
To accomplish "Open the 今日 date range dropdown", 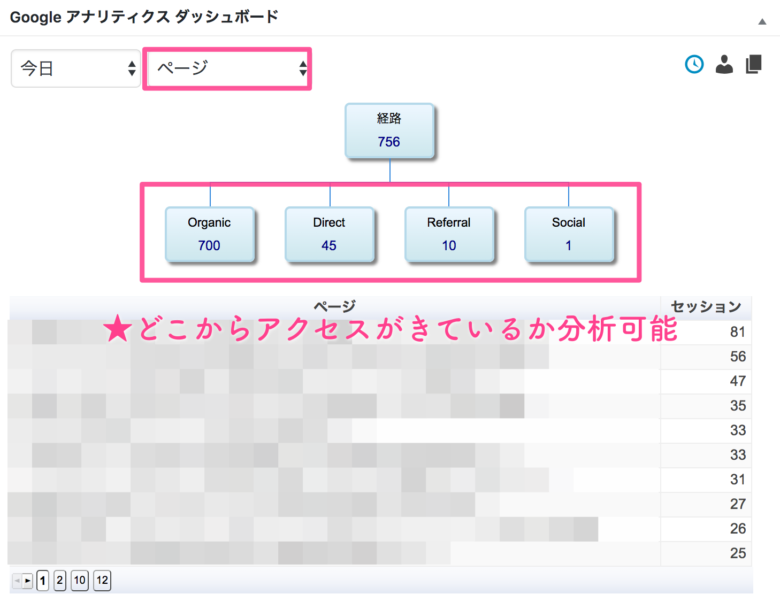I will coord(76,68).
